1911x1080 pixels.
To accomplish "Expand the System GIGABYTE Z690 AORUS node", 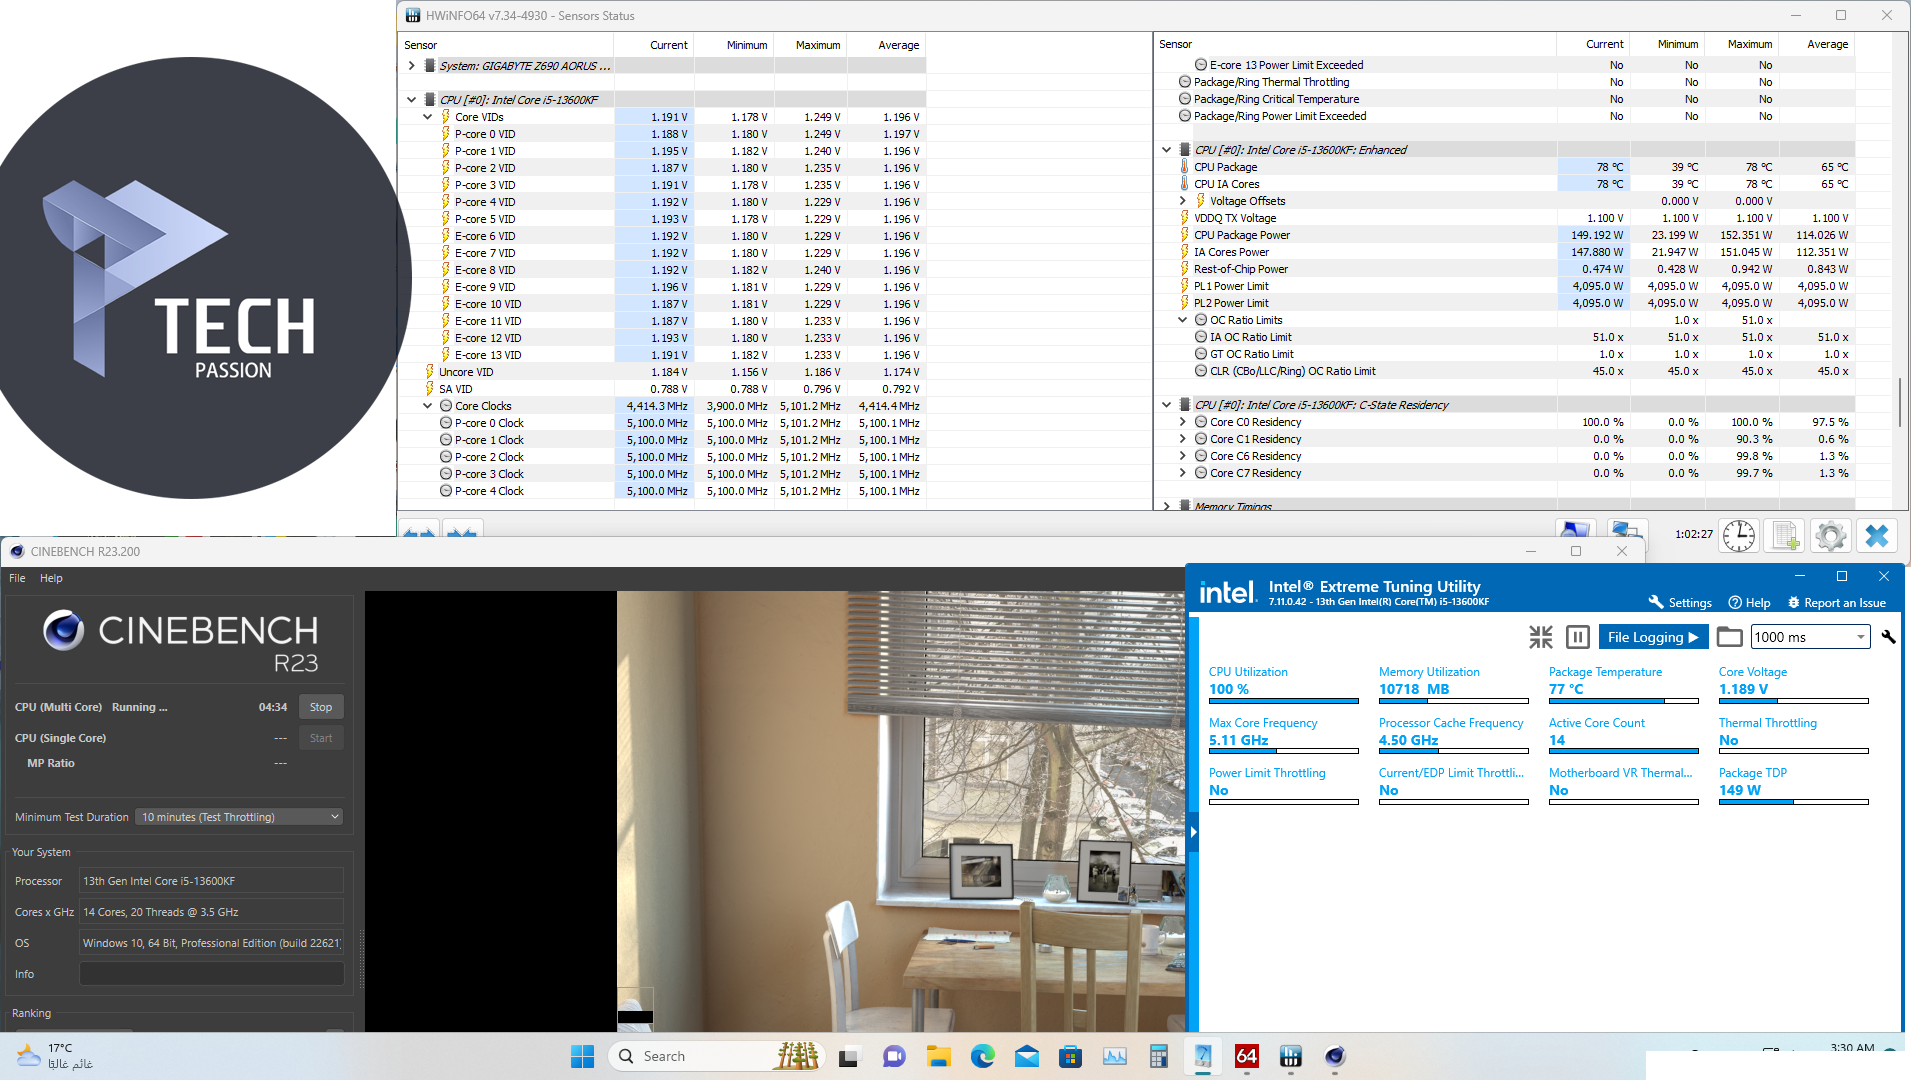I will pos(411,66).
